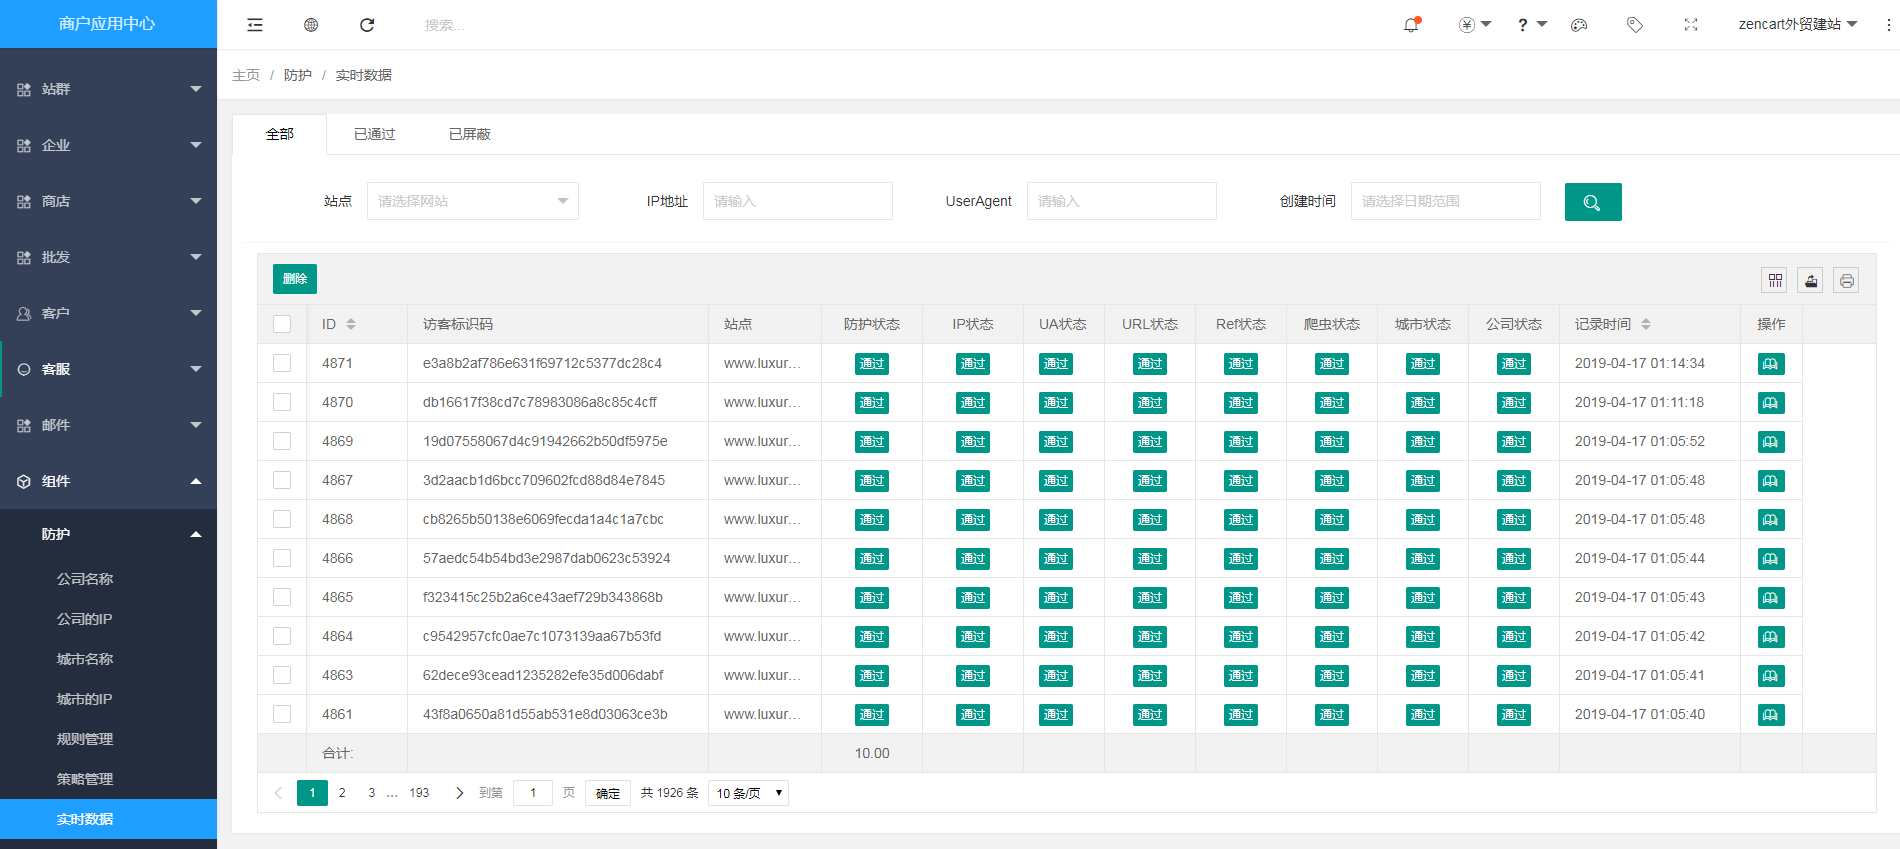The width and height of the screenshot is (1900, 849).
Task: Click the tag notes icon
Action: (x=1635, y=25)
